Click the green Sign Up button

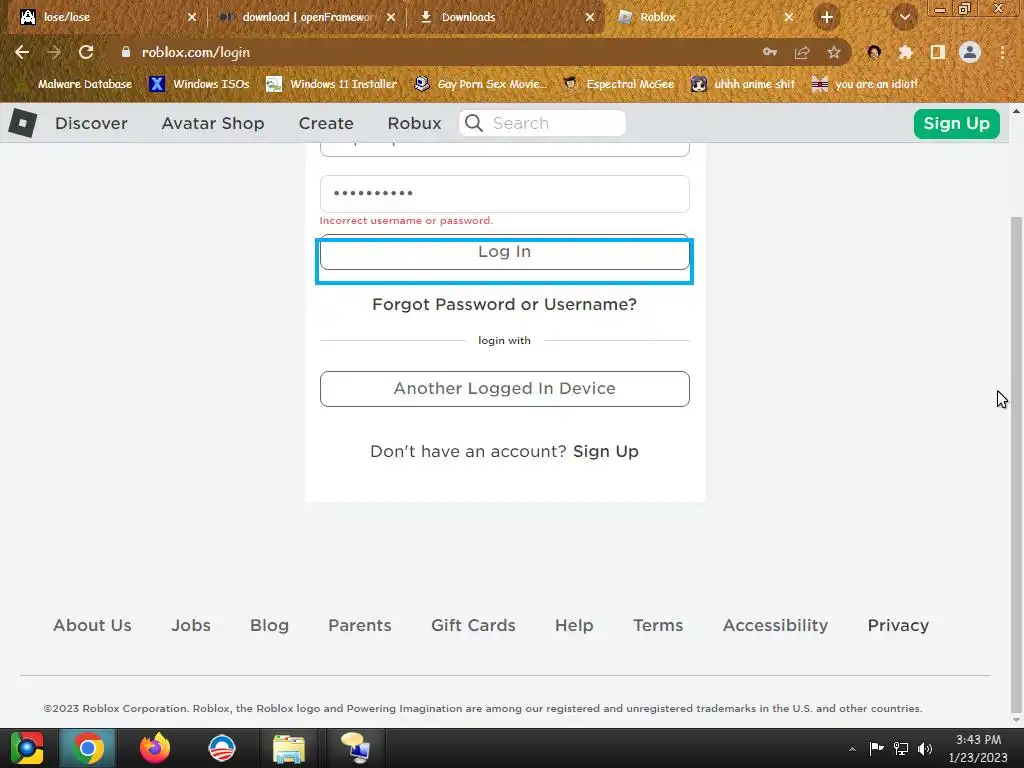tap(957, 123)
